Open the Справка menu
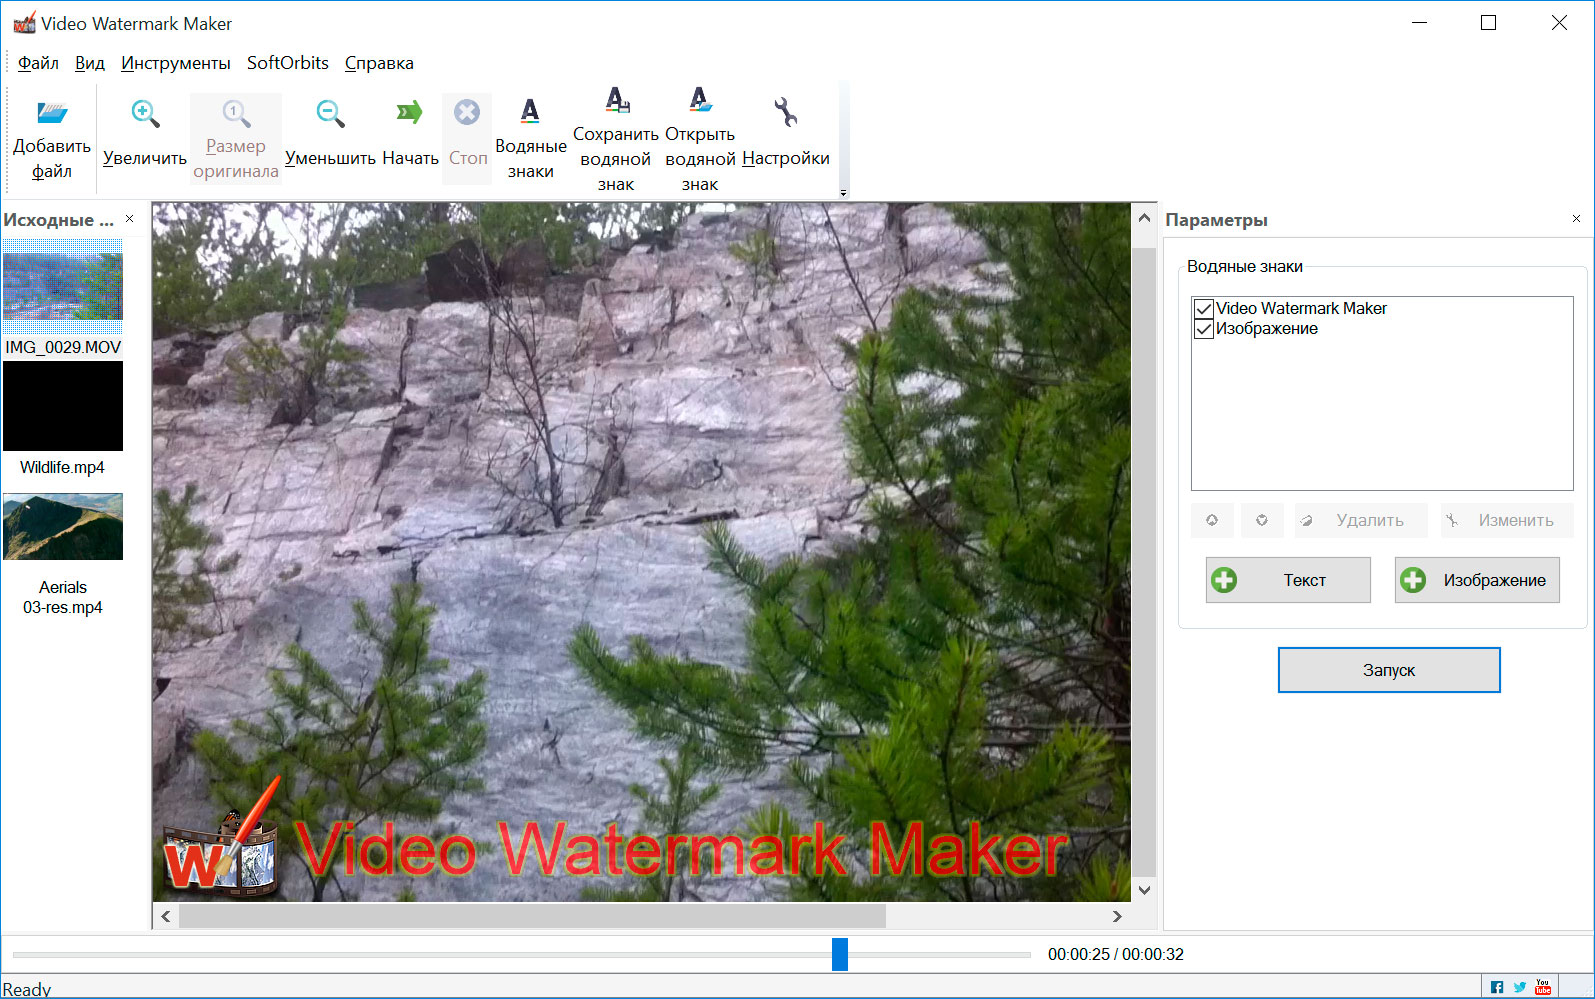 [x=379, y=63]
